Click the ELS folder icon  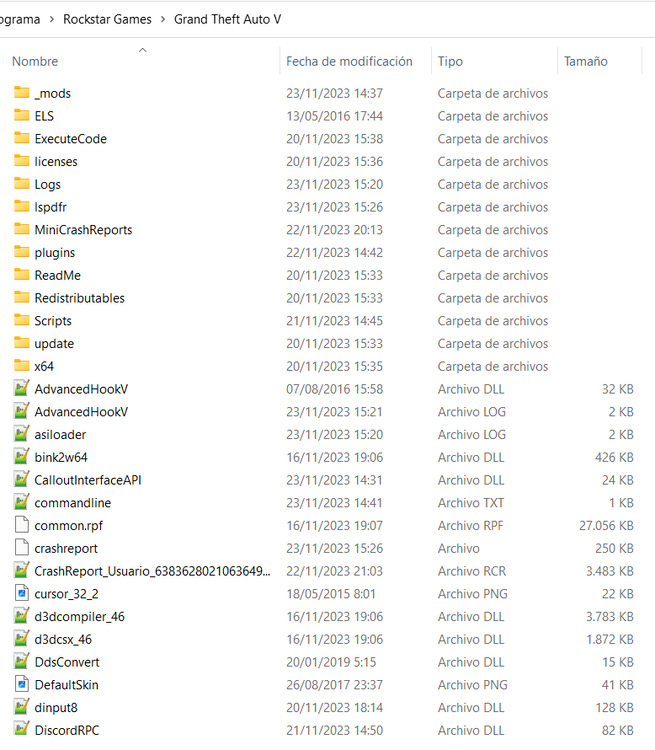[x=22, y=115]
